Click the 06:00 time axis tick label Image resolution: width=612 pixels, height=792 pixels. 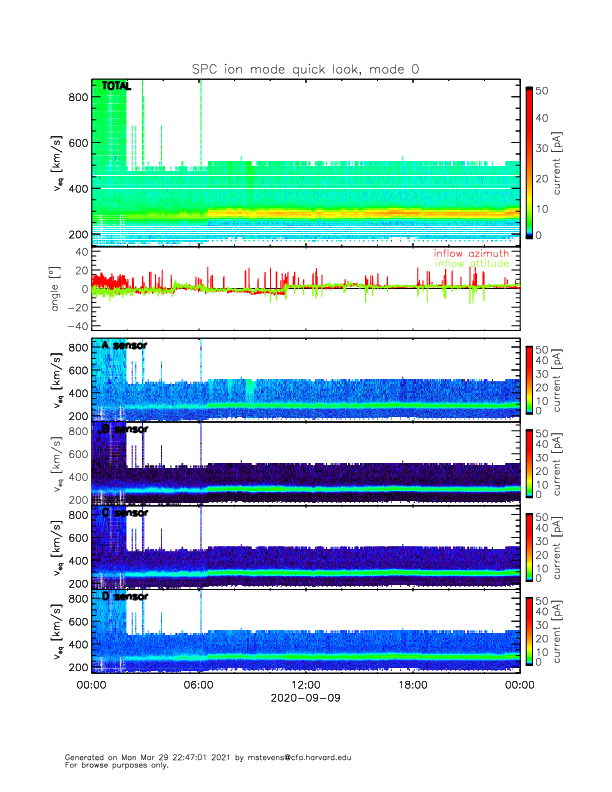[199, 685]
